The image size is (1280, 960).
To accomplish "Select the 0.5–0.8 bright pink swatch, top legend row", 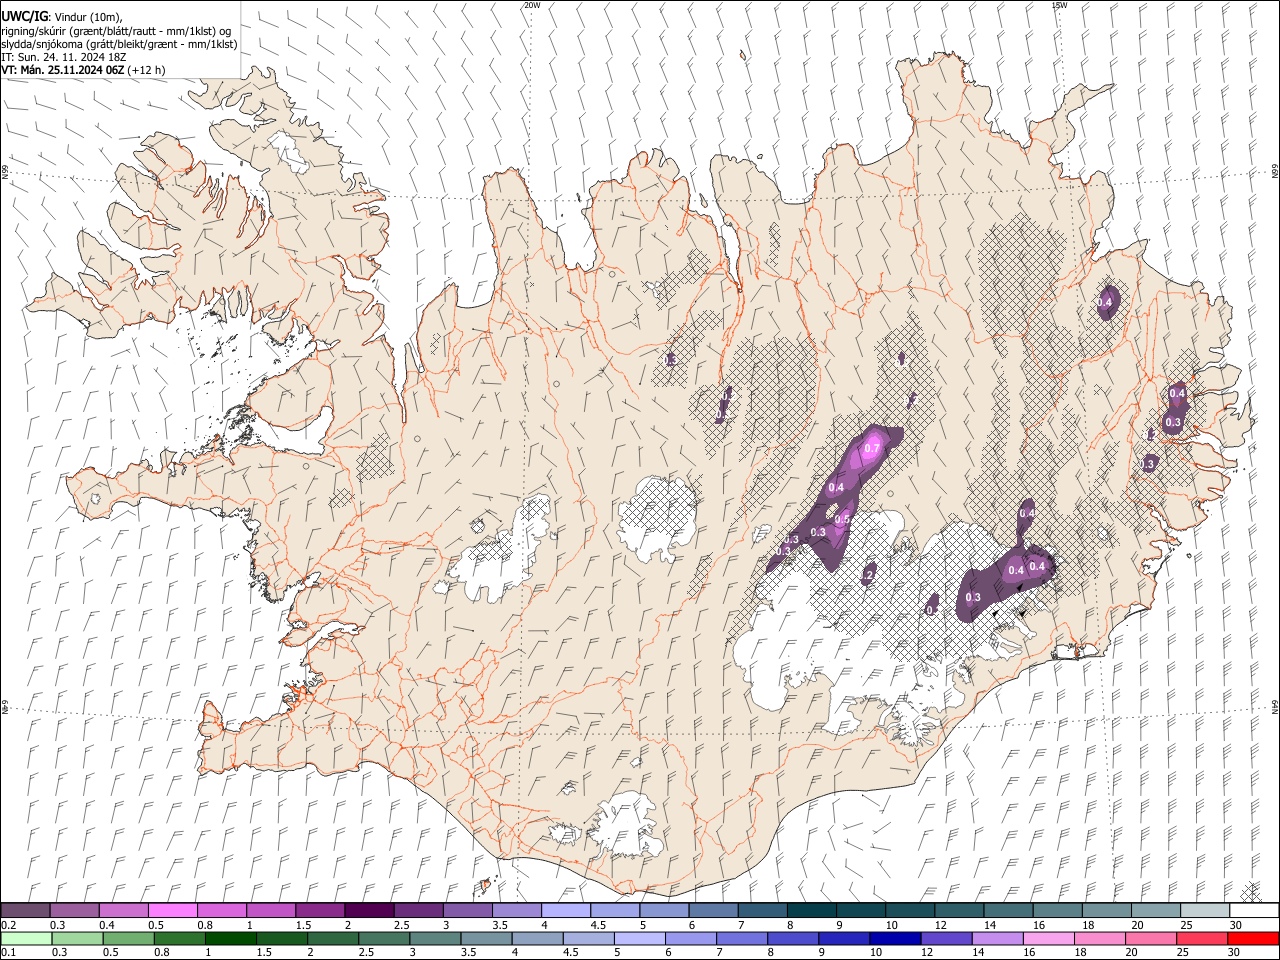I will pyautogui.click(x=172, y=911).
